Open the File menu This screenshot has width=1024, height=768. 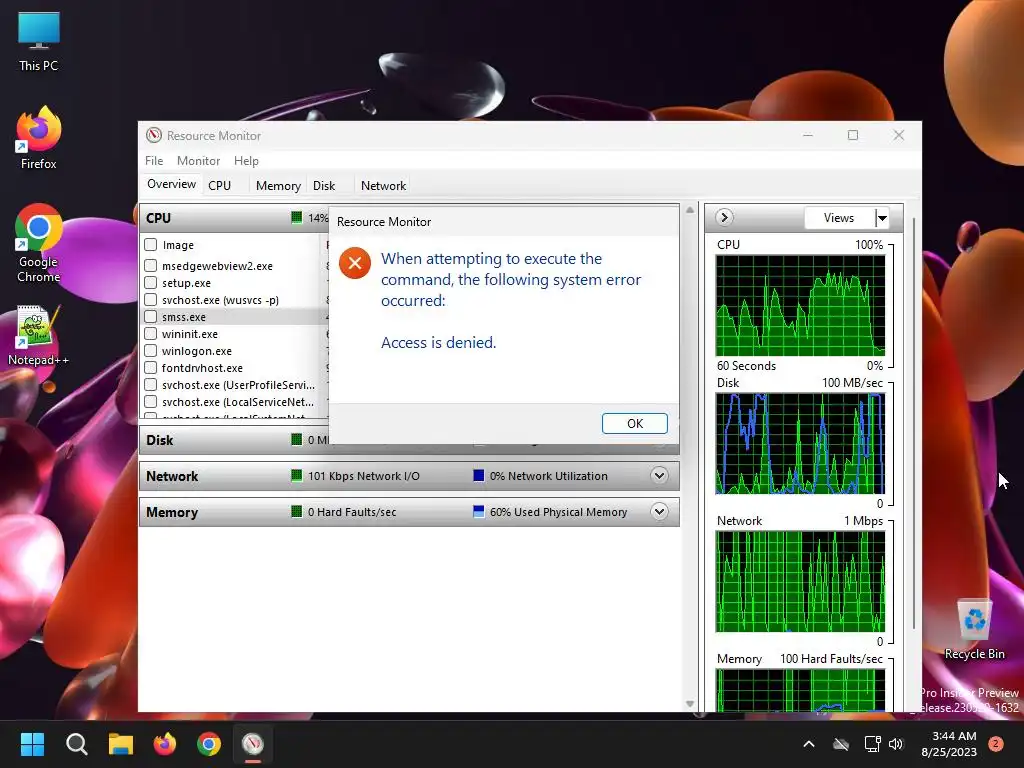[154, 161]
